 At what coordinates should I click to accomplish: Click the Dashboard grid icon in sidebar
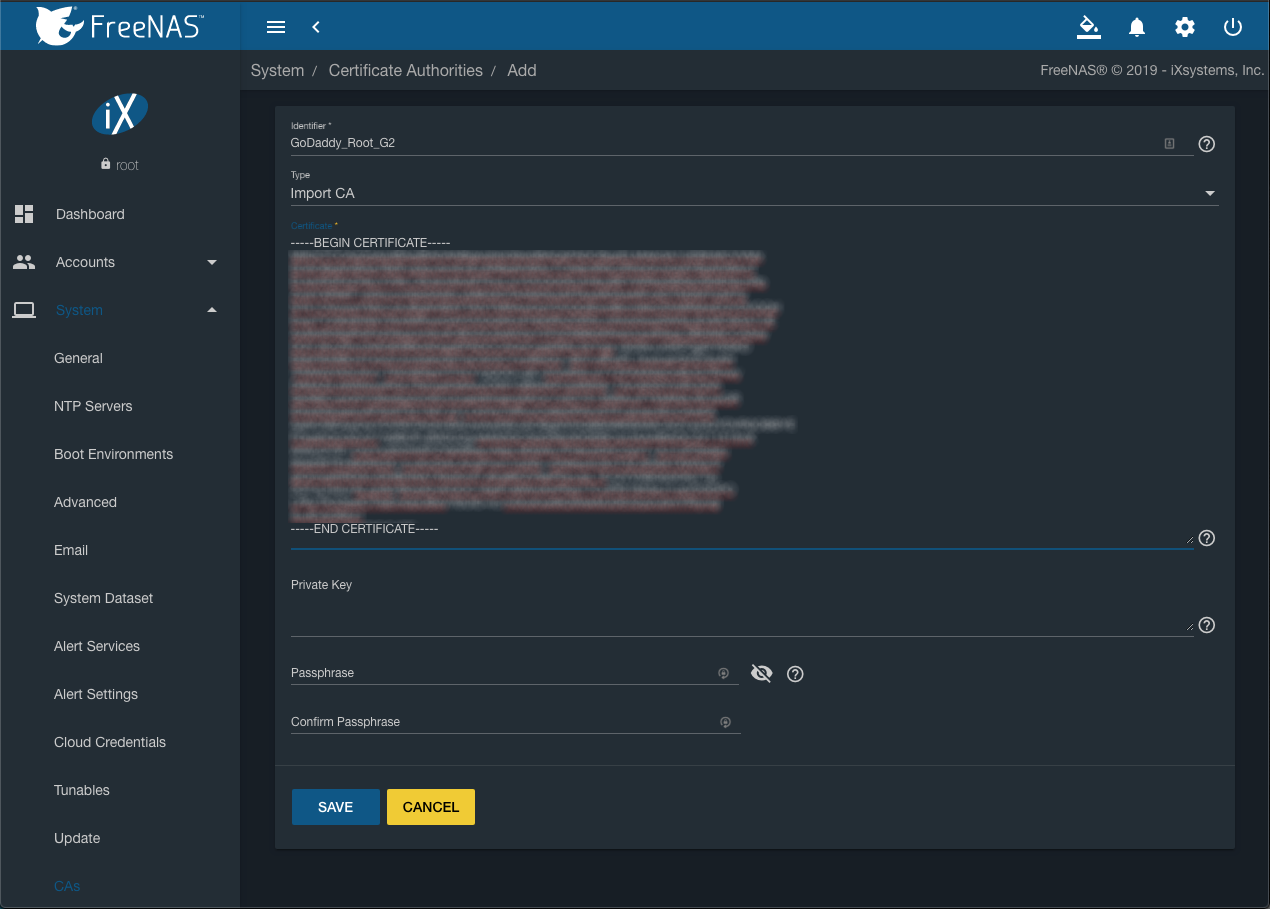click(22, 213)
